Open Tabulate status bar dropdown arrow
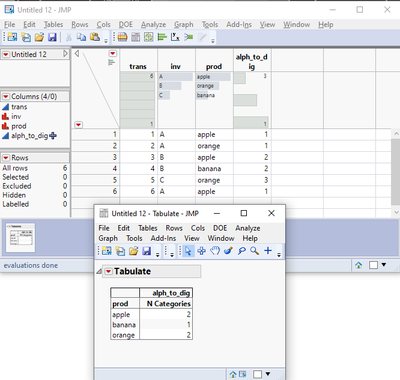The height and width of the screenshot is (380, 400). point(268,374)
